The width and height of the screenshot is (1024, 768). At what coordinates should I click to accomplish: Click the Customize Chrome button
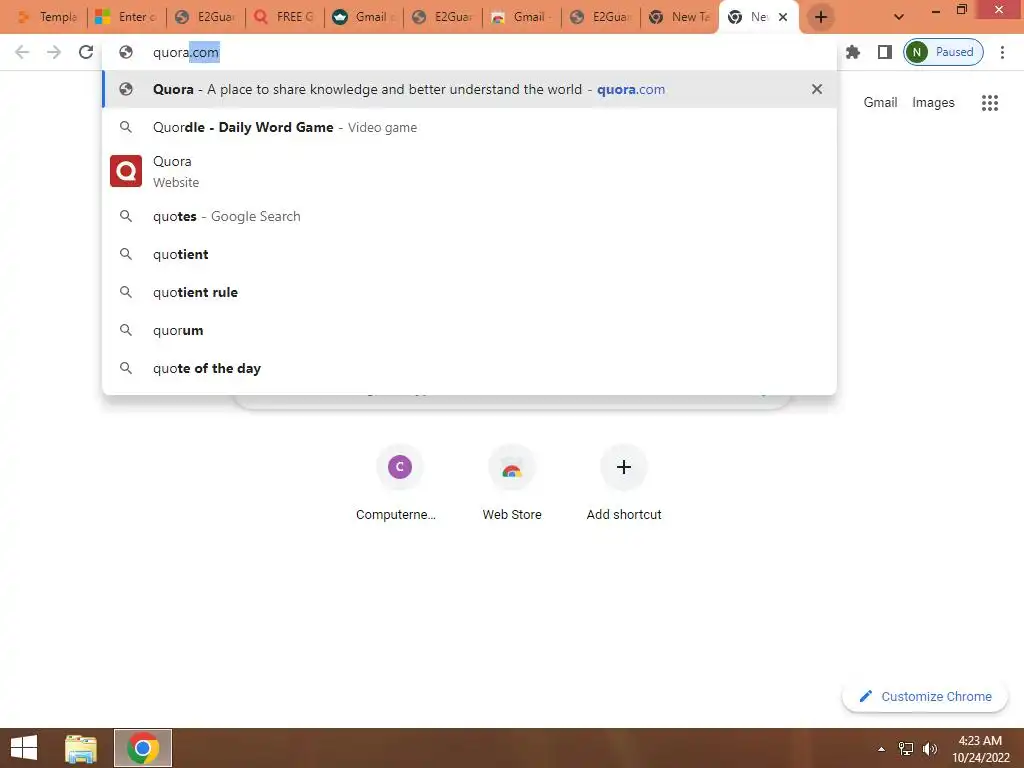click(x=925, y=697)
